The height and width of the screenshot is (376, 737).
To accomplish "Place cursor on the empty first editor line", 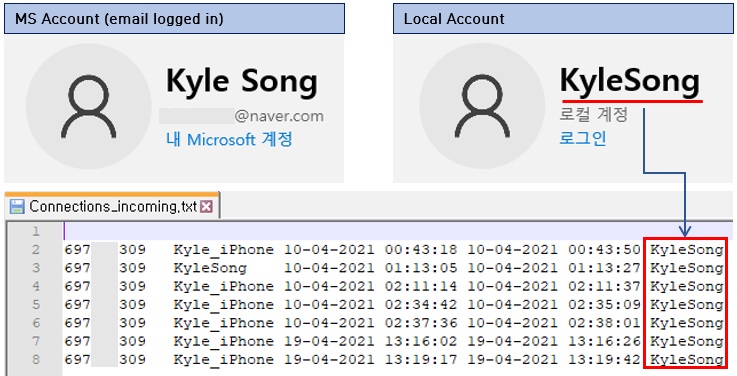I will [398, 231].
